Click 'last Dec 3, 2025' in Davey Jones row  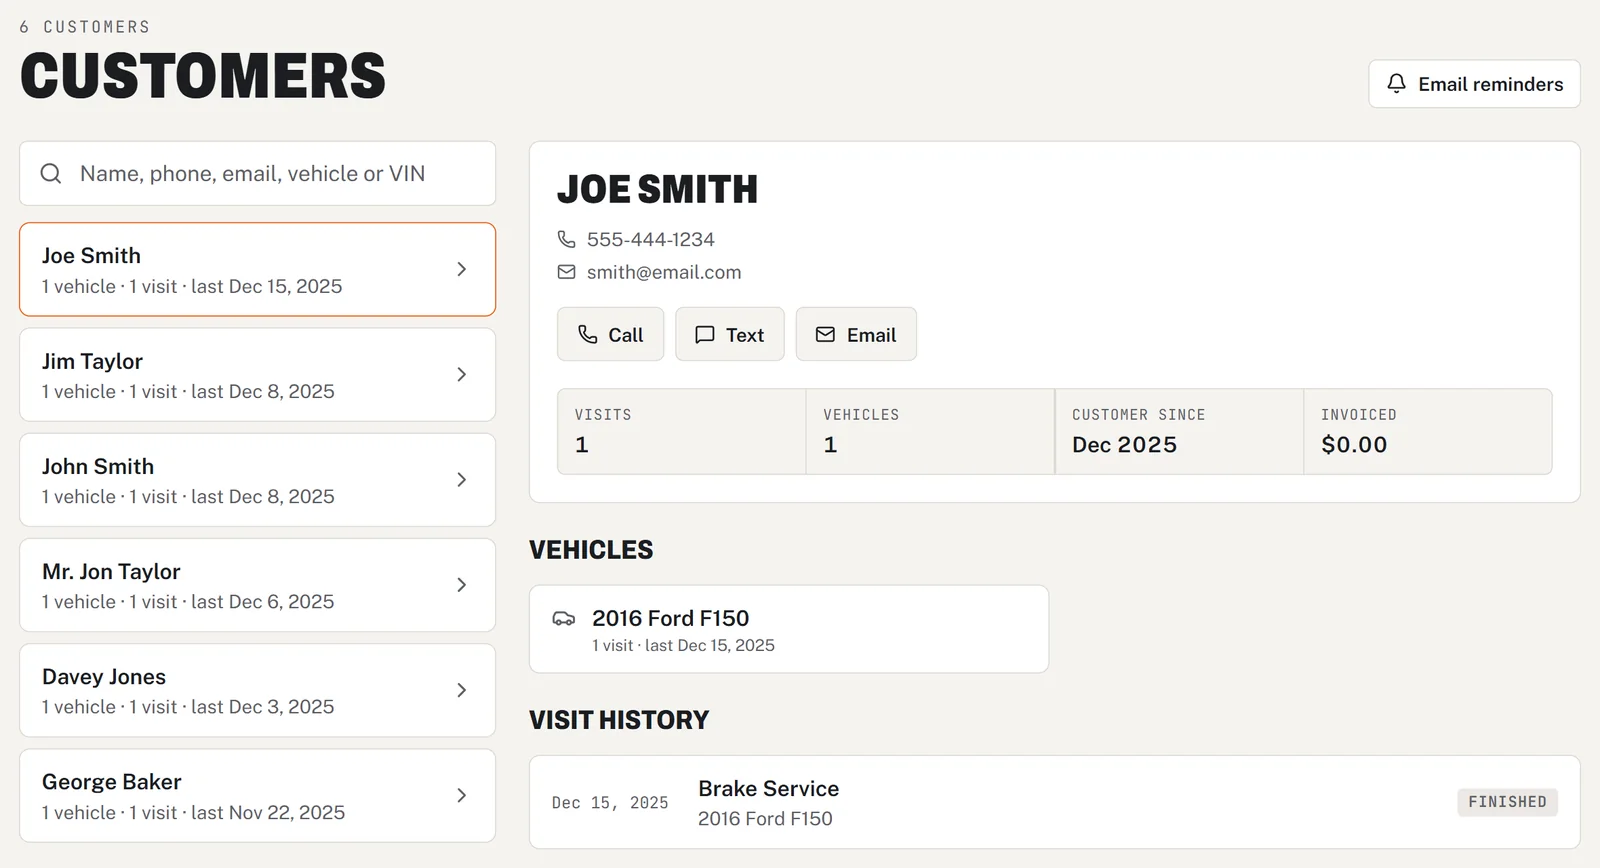coord(263,707)
